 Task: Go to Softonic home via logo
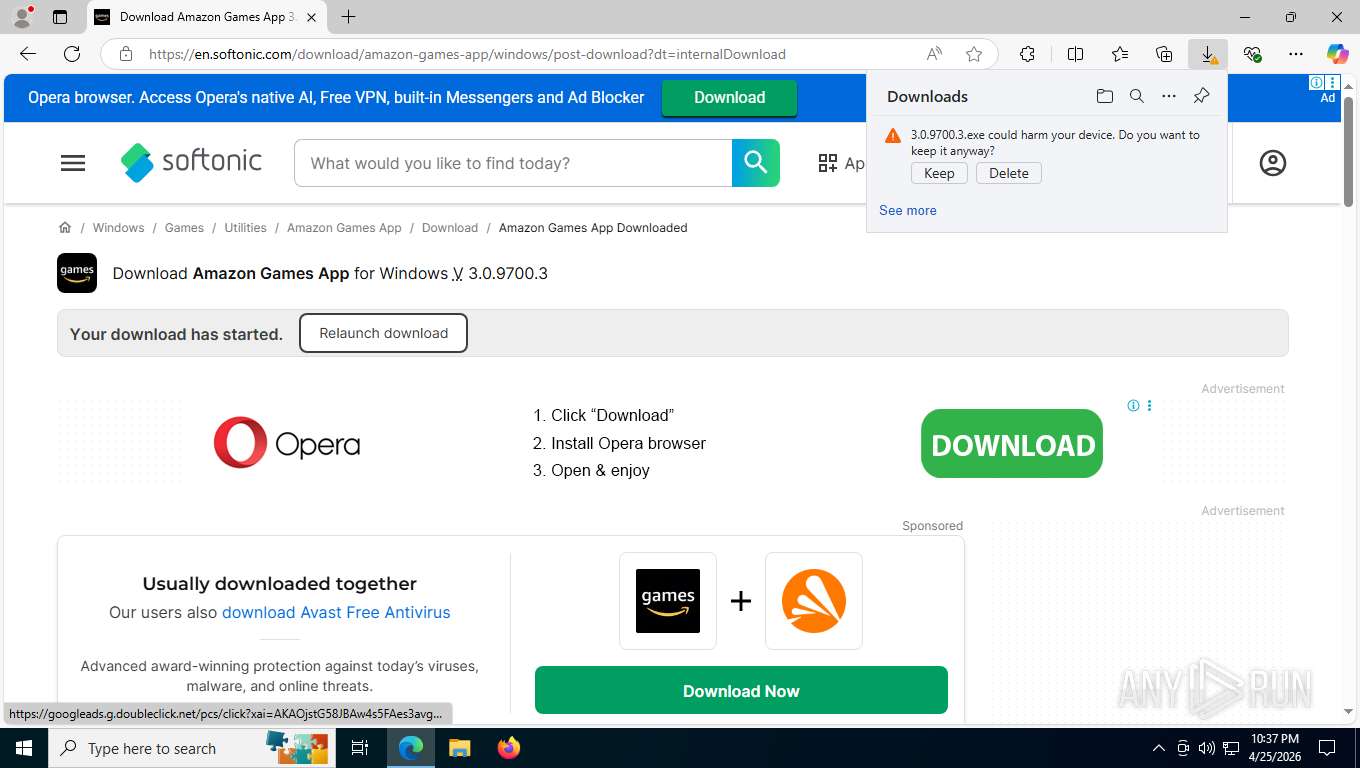tap(191, 162)
